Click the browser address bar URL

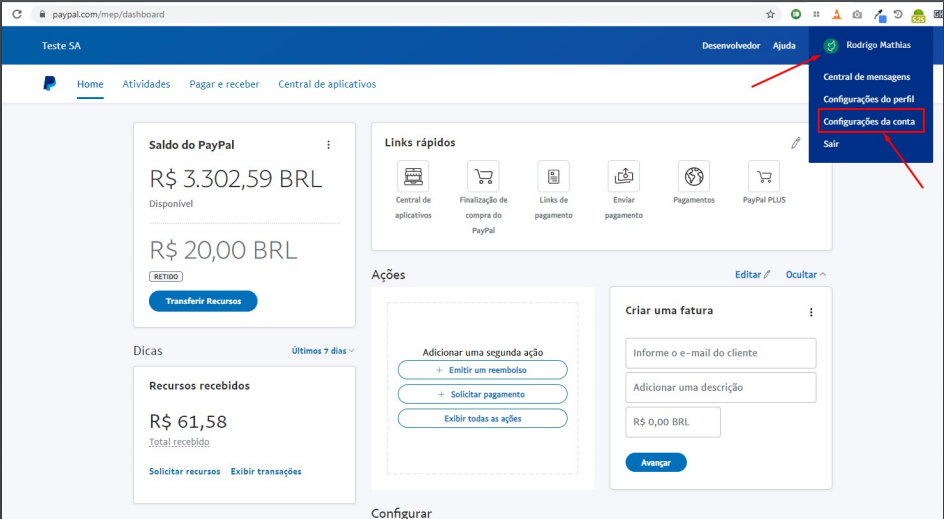tap(108, 14)
